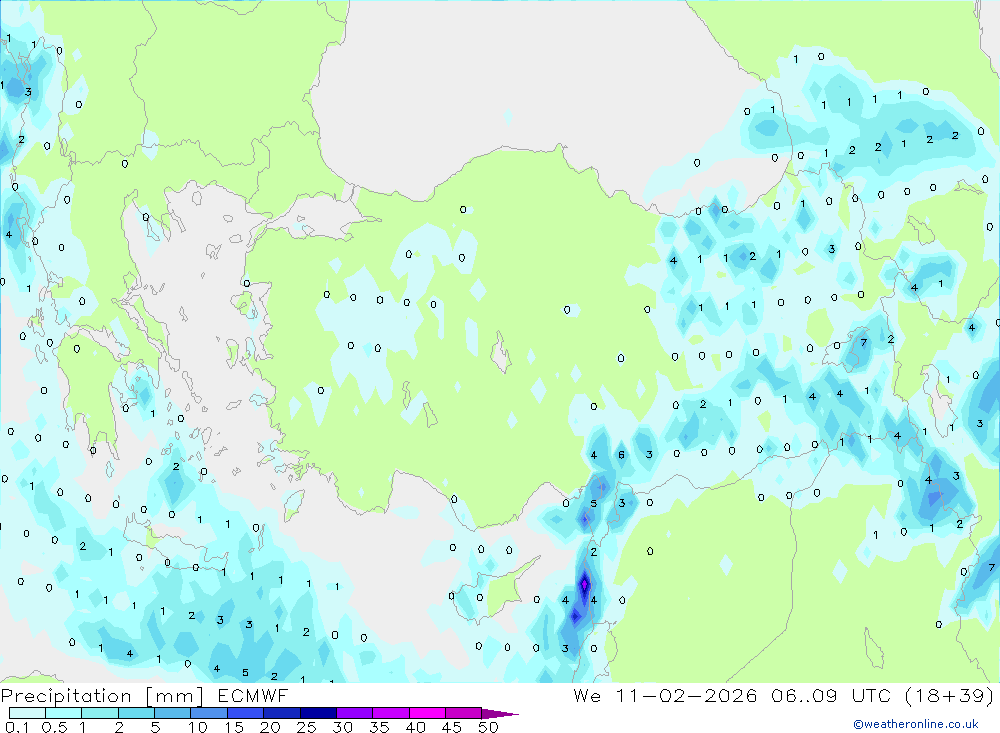Select the legend scale label 15
Screen dimensions: 1000x733
point(234,727)
